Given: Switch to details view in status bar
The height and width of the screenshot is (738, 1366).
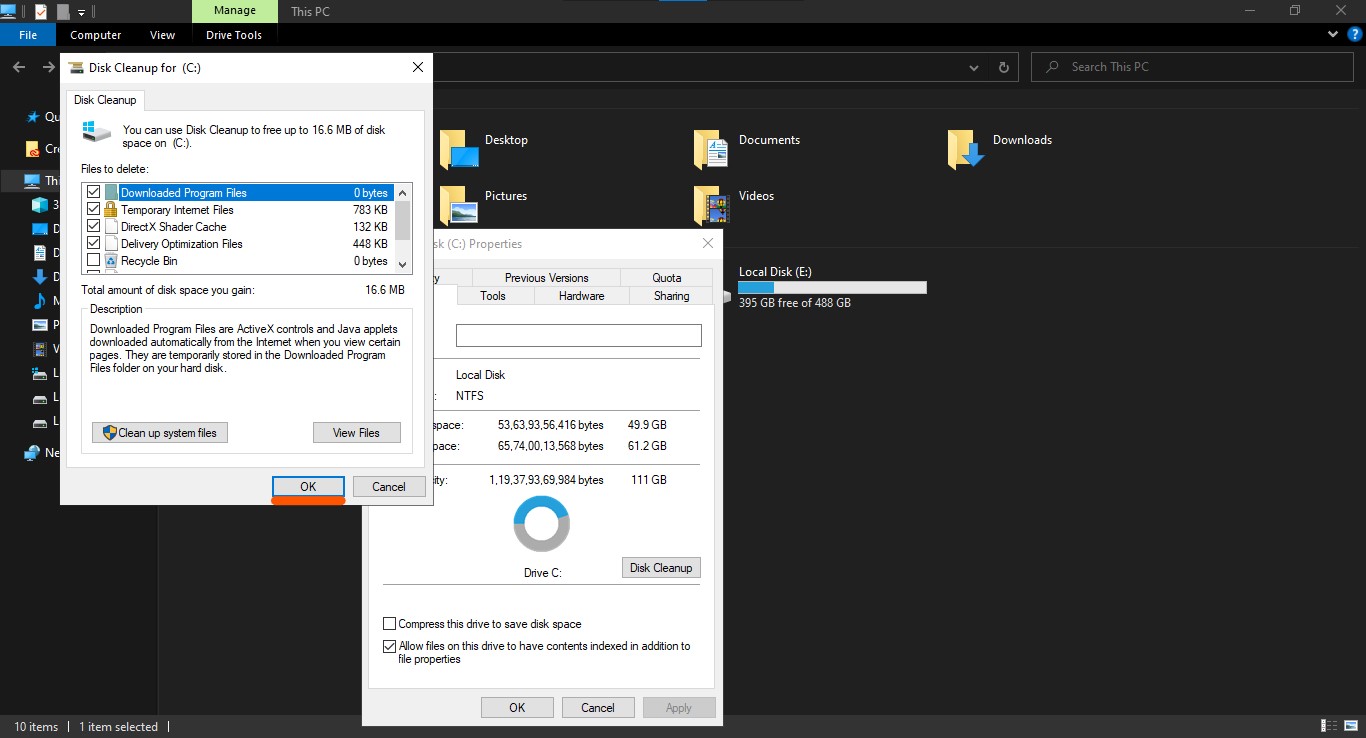Looking at the screenshot, I should tap(1329, 726).
